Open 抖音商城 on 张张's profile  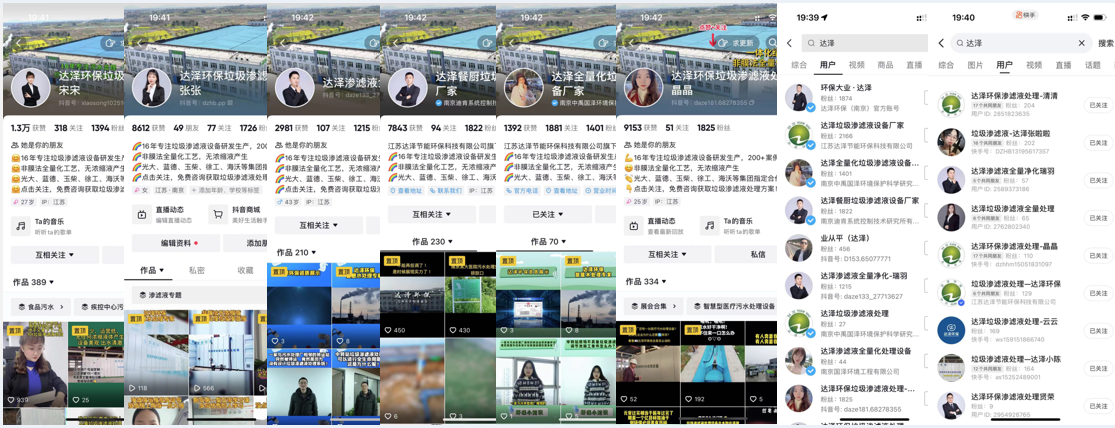point(238,214)
